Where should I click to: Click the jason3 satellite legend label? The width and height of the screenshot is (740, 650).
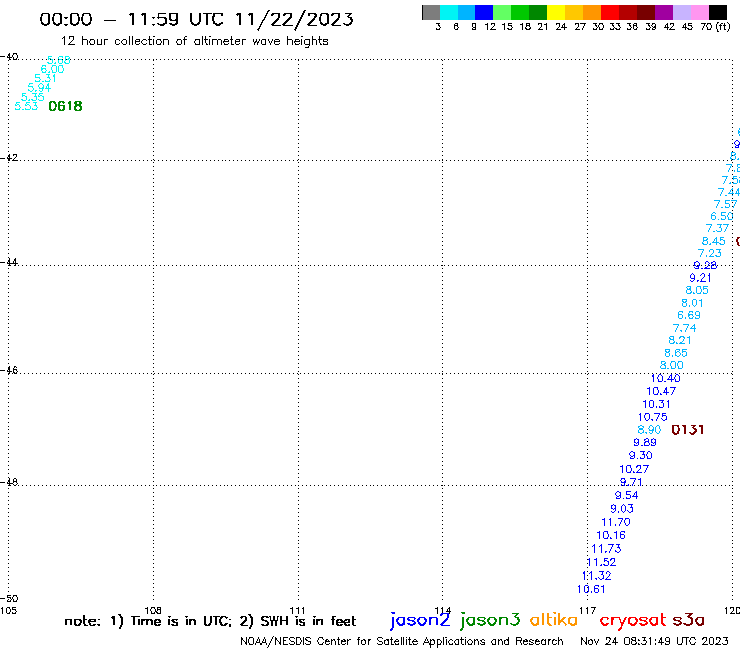(490, 620)
